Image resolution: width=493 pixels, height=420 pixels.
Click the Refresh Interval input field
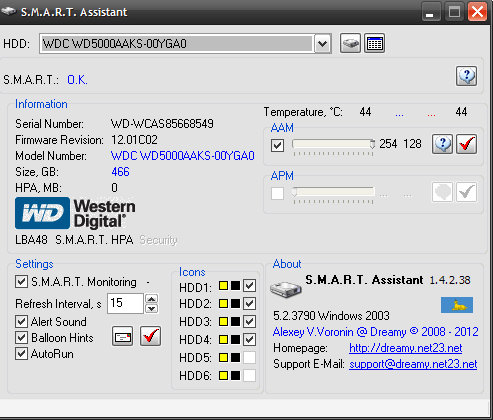[125, 303]
